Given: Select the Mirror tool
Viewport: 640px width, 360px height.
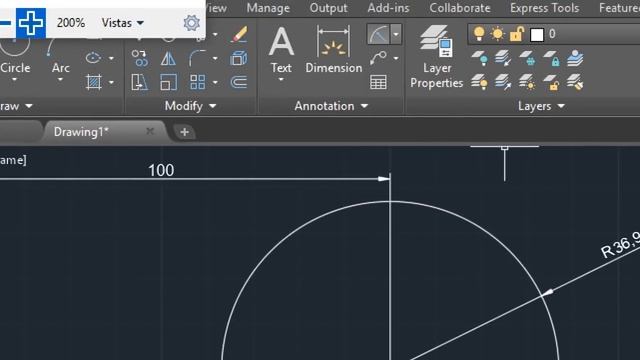Looking at the screenshot, I should (x=168, y=58).
